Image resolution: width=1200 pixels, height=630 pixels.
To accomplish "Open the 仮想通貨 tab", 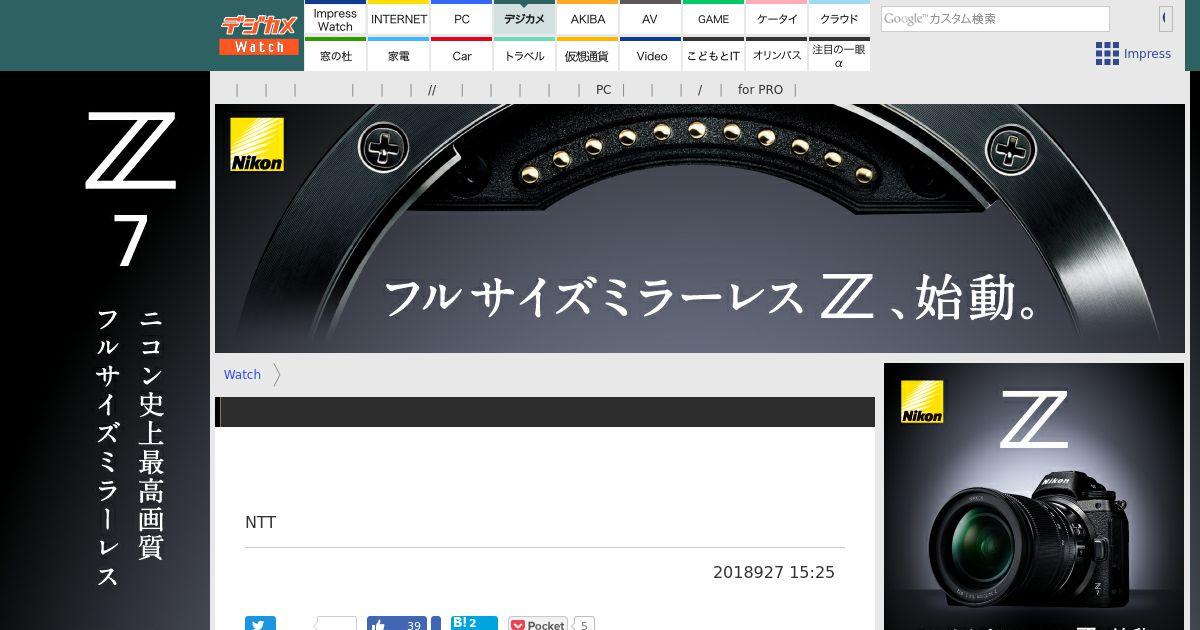I will point(588,55).
